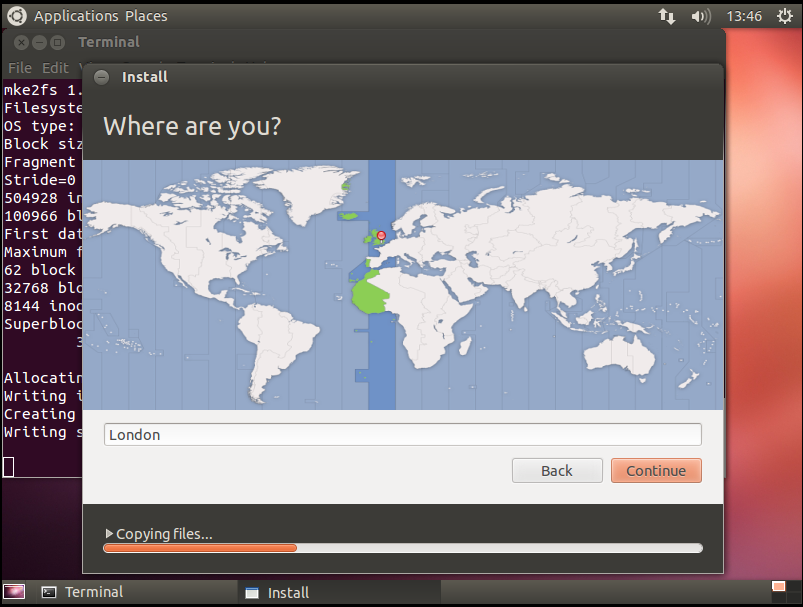Maximize the Terminal window
The width and height of the screenshot is (803, 607).
pyautogui.click(x=57, y=42)
